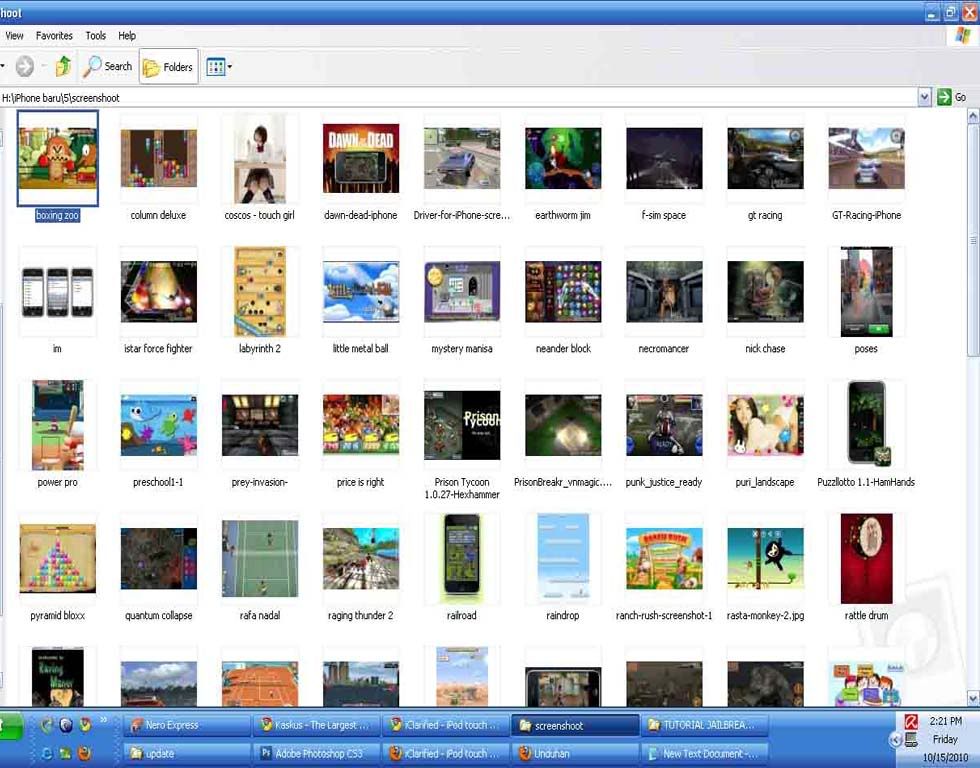Select the "preschool1-1" image file

(x=158, y=434)
